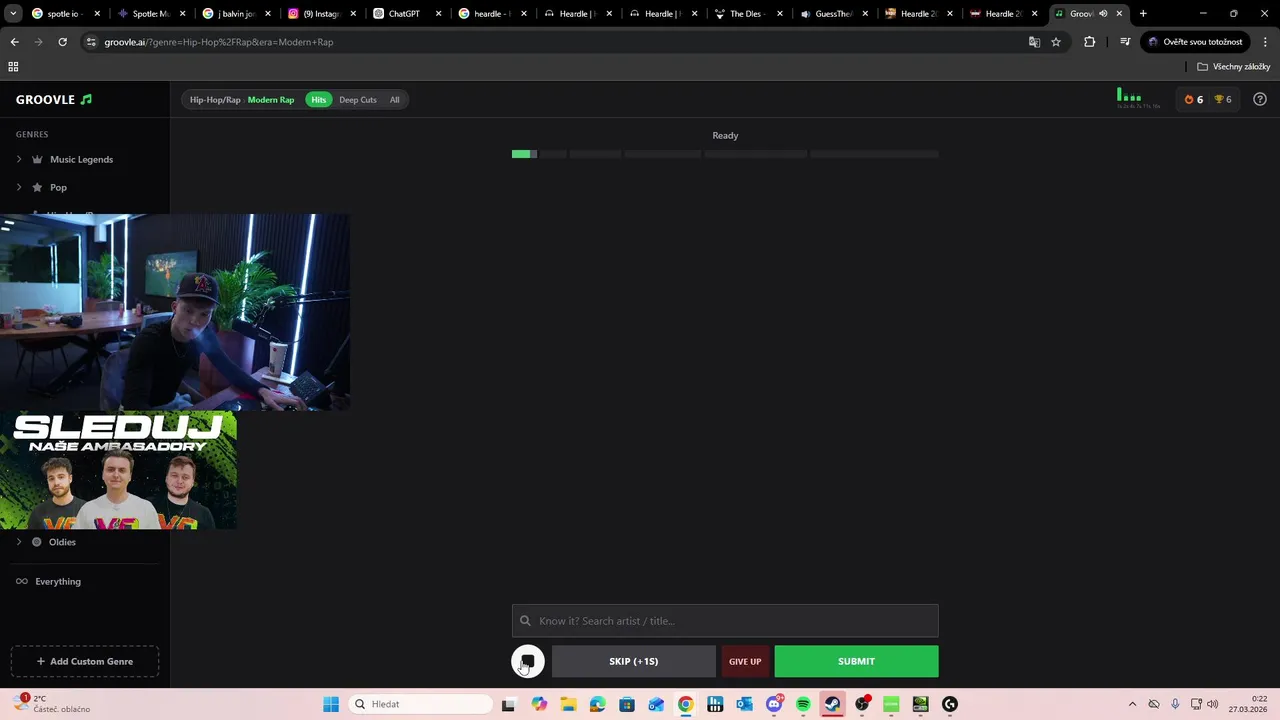Click the Hip-Hop/Rap breadcrumb
Viewport: 1280px width, 720px height.
tap(215, 100)
